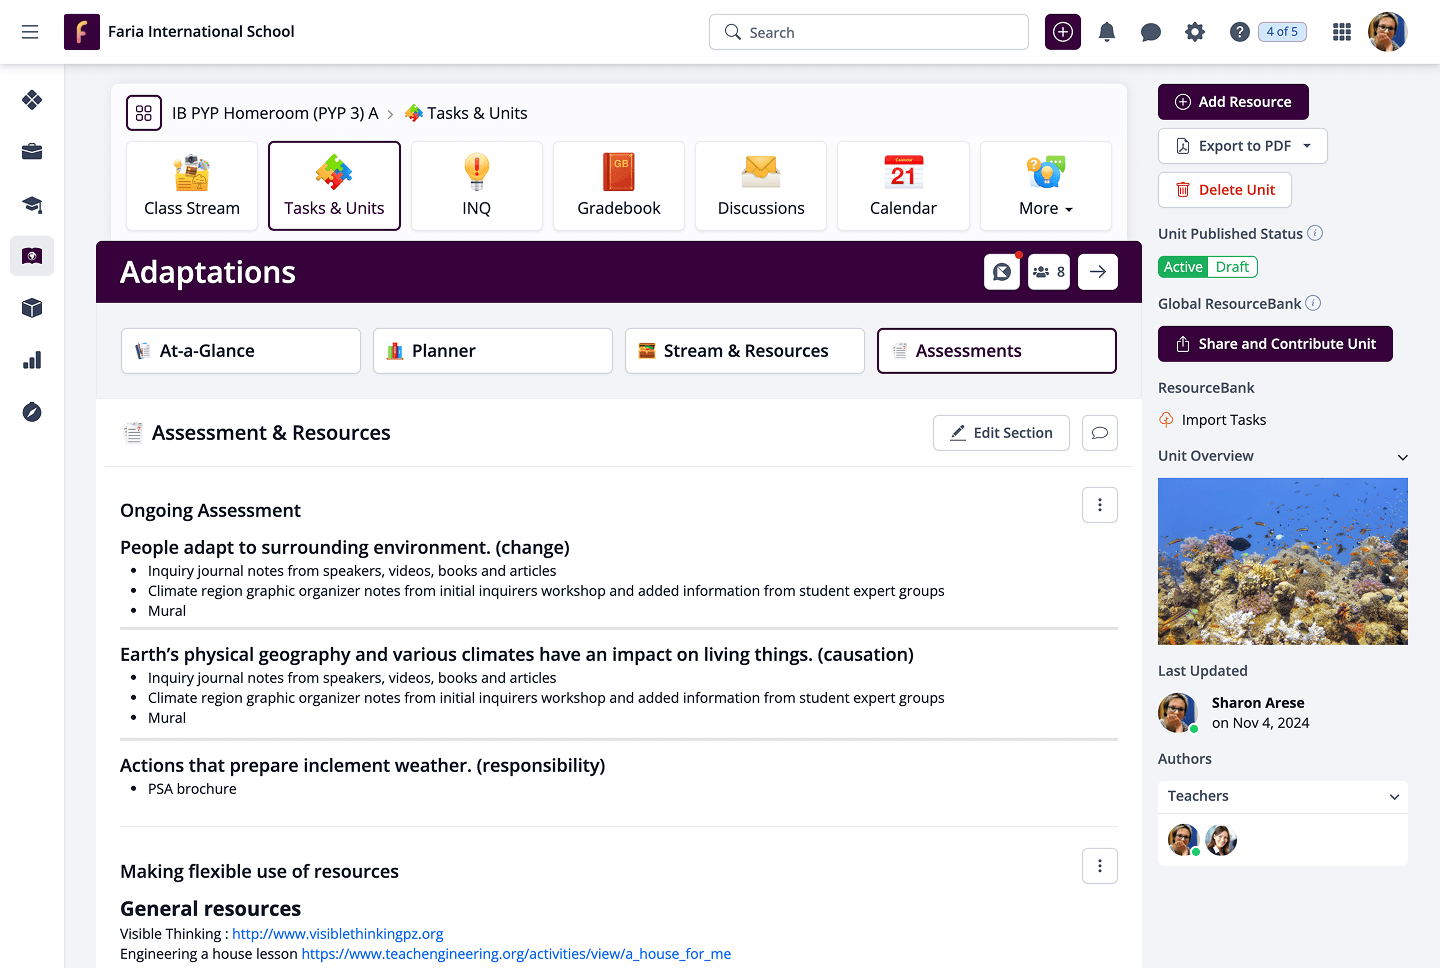The height and width of the screenshot is (968, 1440).
Task: Open messages chat bubble icon
Action: coord(1151,32)
